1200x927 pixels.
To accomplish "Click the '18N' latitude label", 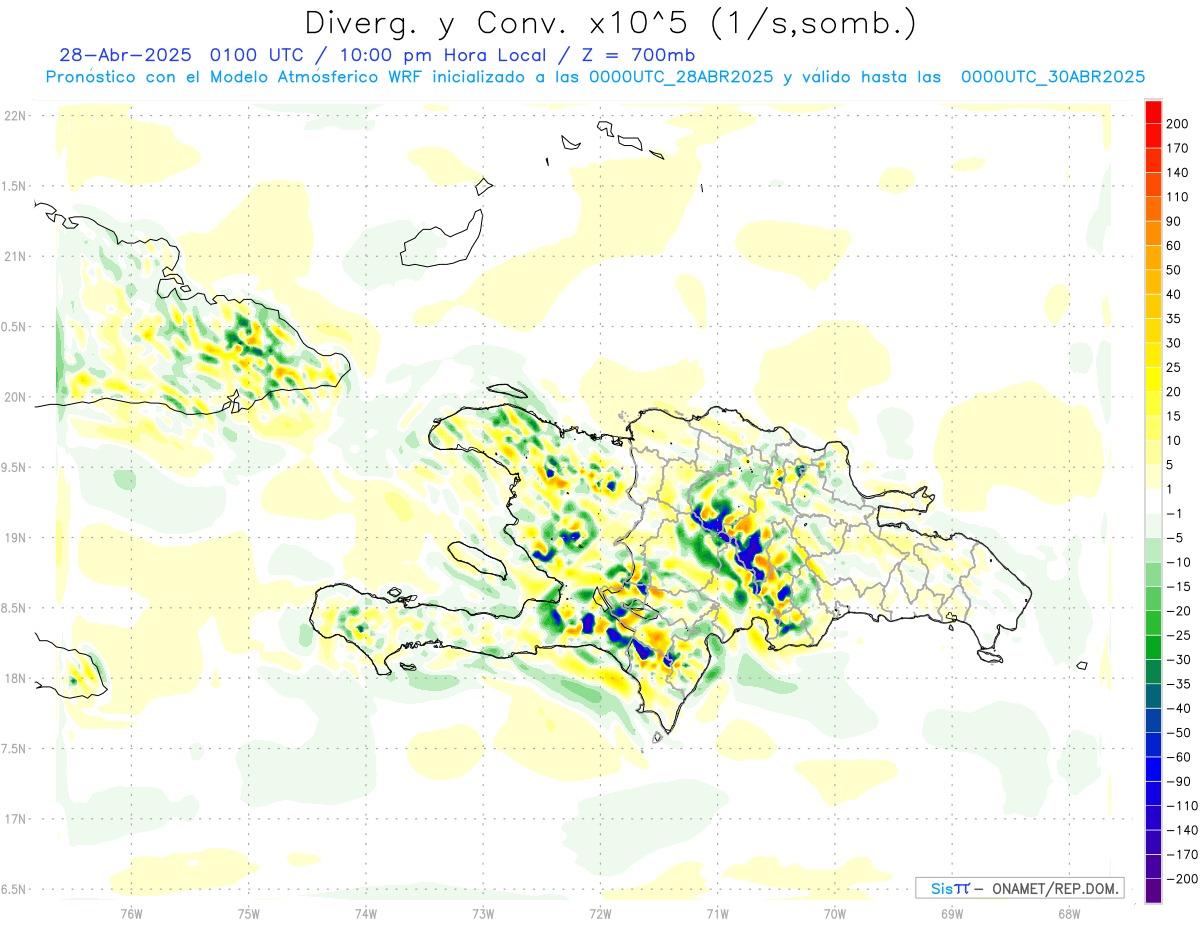I will coord(16,679).
